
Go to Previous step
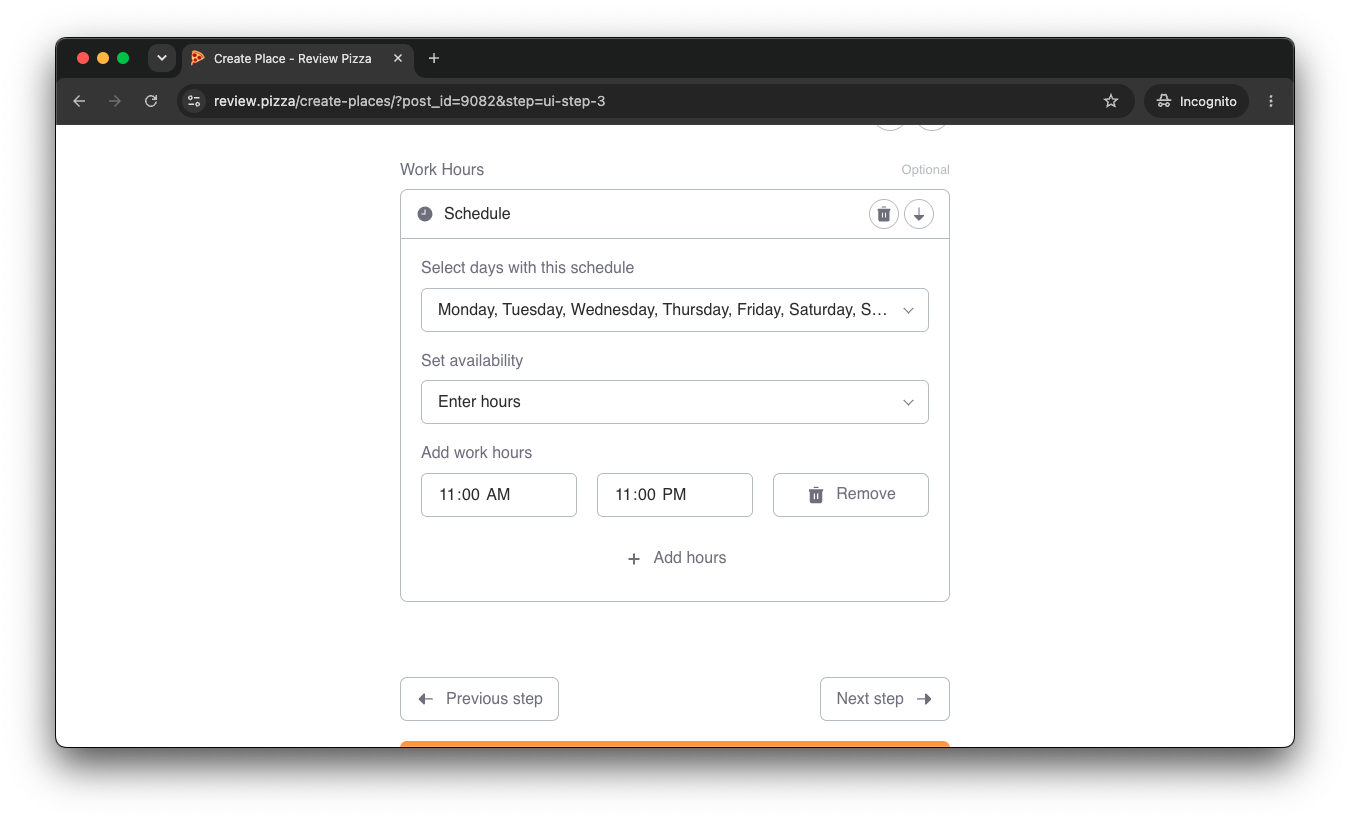479,699
